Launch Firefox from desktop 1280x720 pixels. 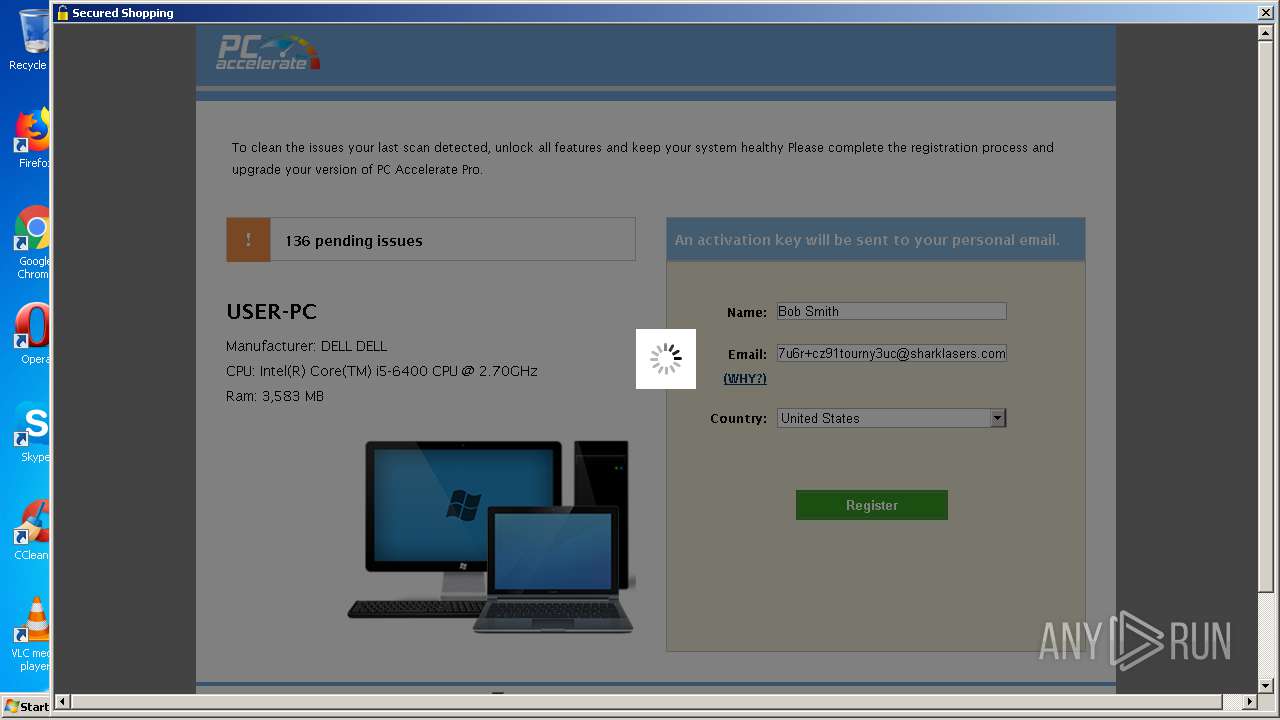30,138
